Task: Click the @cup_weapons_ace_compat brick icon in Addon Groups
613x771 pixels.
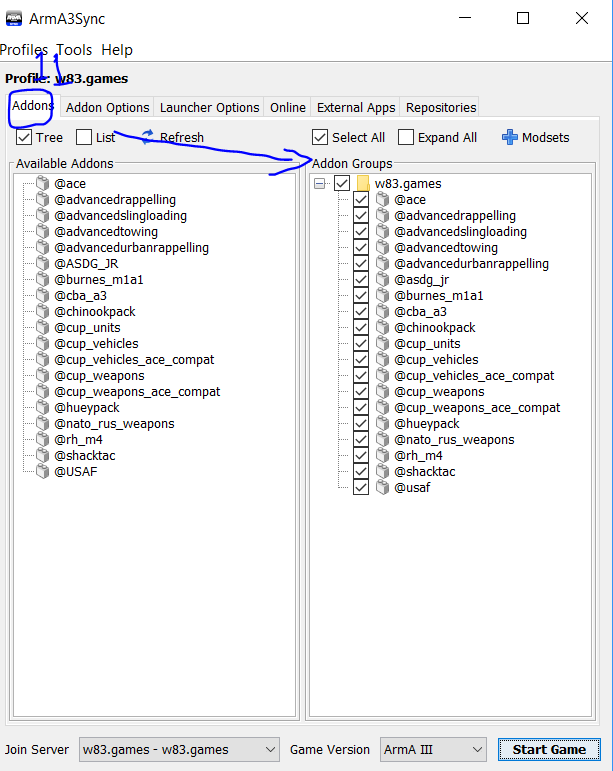Action: [x=382, y=408]
